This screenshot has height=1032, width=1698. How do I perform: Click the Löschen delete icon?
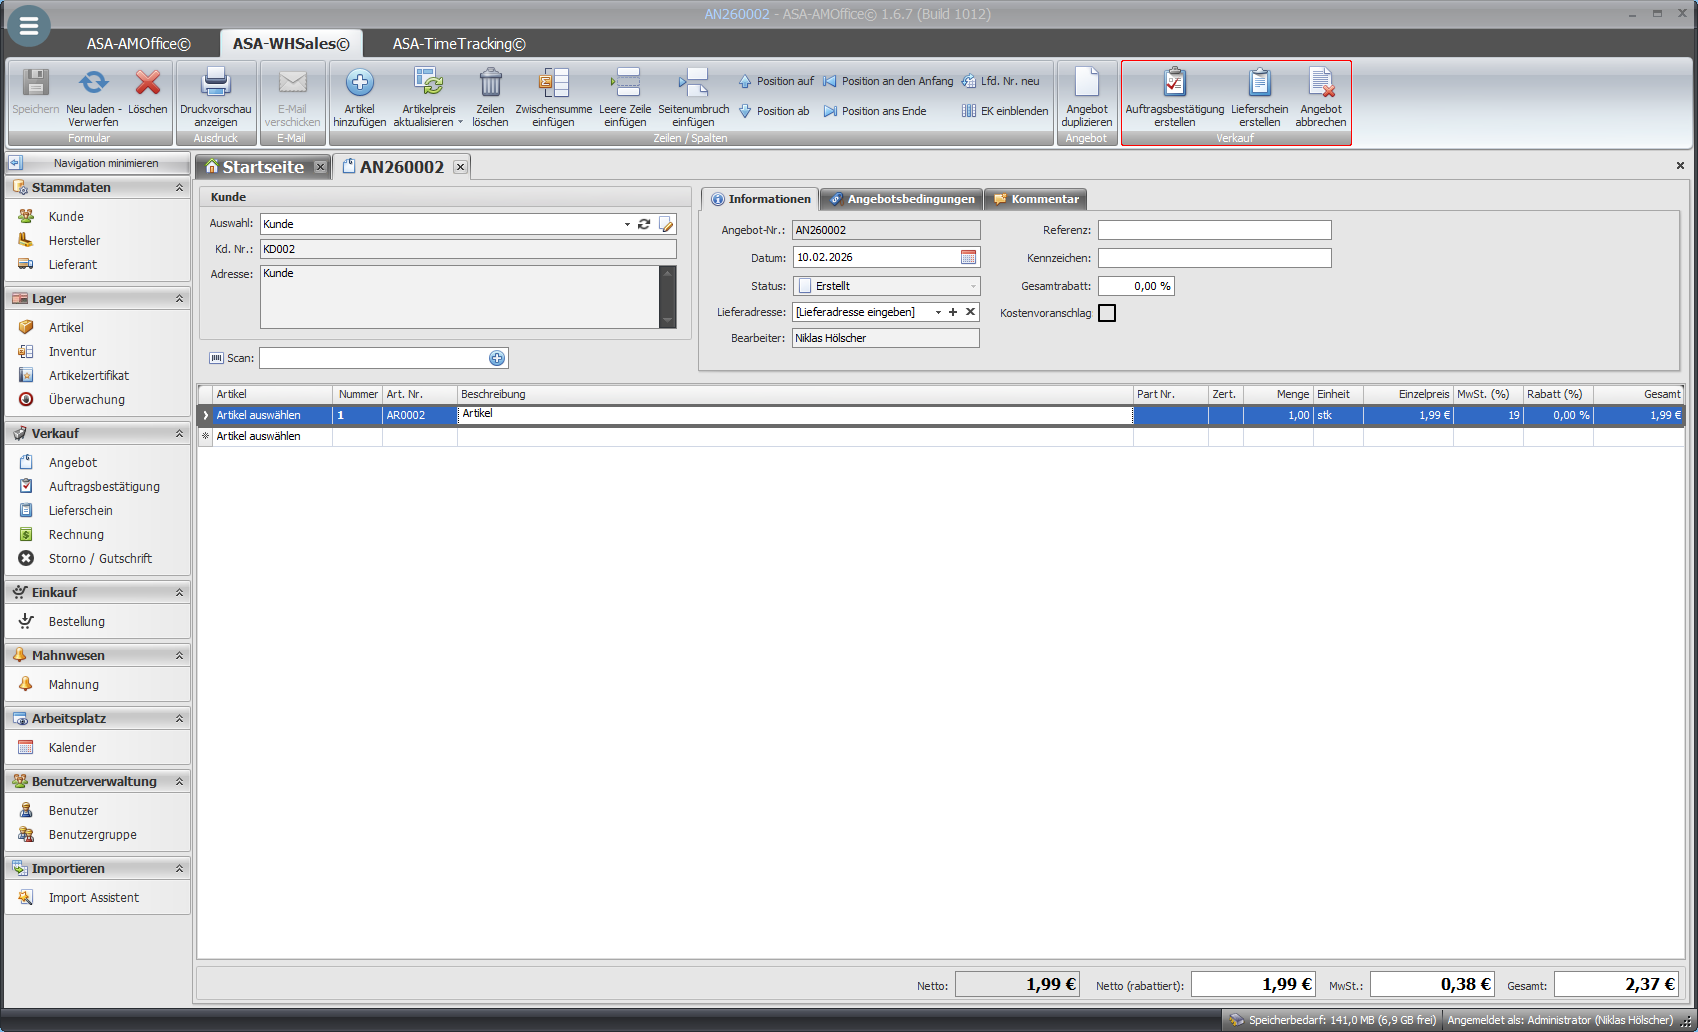click(x=148, y=84)
